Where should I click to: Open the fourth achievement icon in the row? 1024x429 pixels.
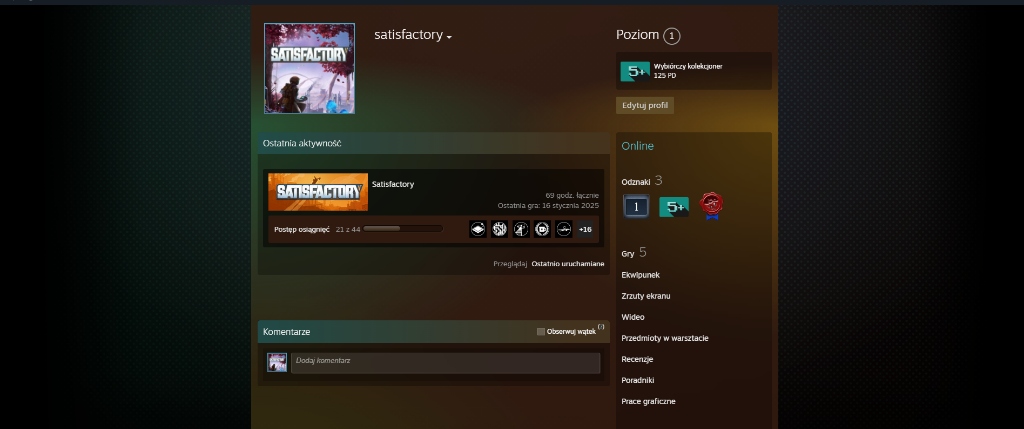(x=542, y=229)
